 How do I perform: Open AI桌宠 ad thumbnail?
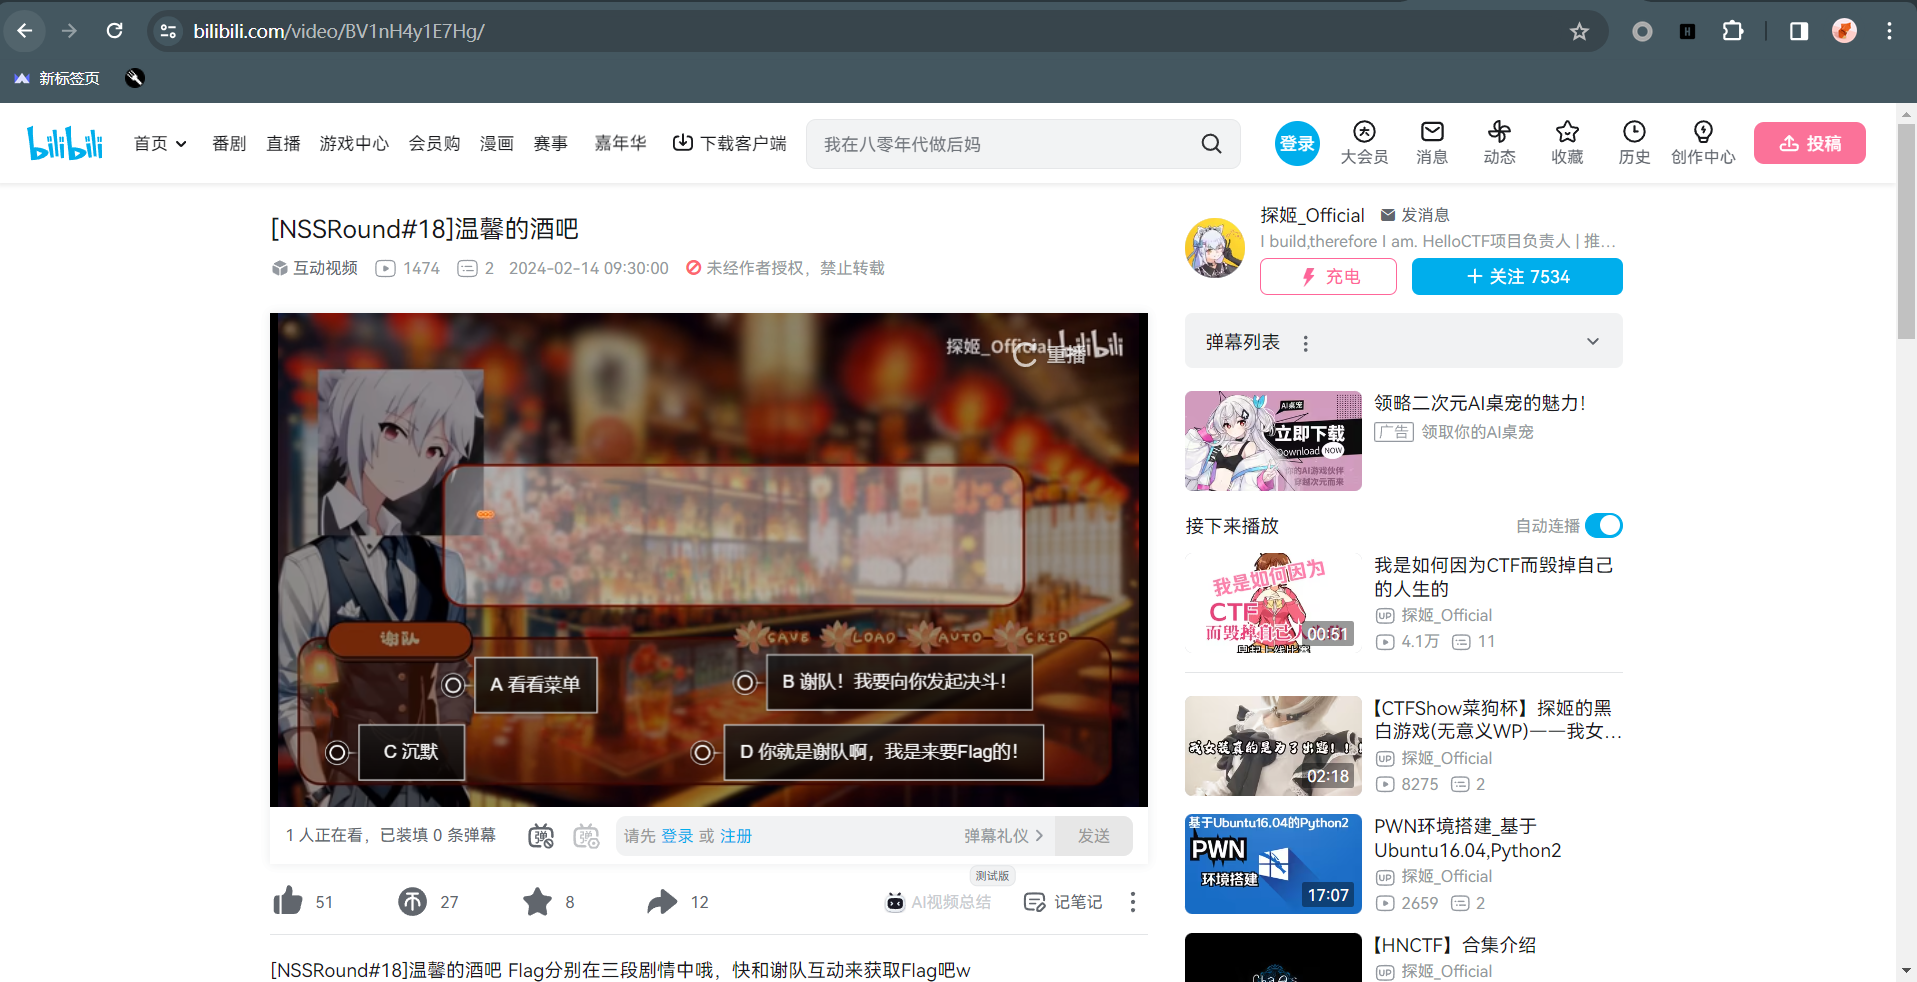pos(1273,441)
